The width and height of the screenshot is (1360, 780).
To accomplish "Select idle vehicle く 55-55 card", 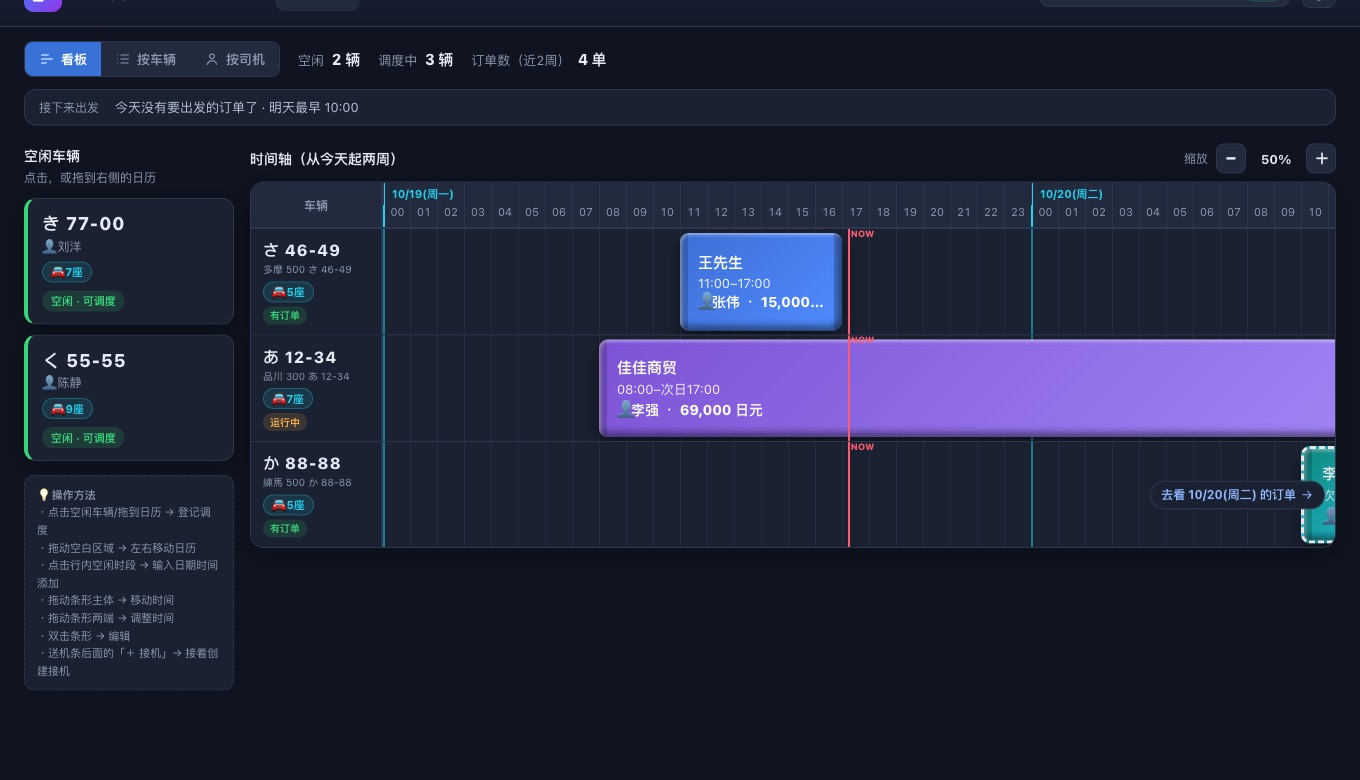I will (x=129, y=398).
